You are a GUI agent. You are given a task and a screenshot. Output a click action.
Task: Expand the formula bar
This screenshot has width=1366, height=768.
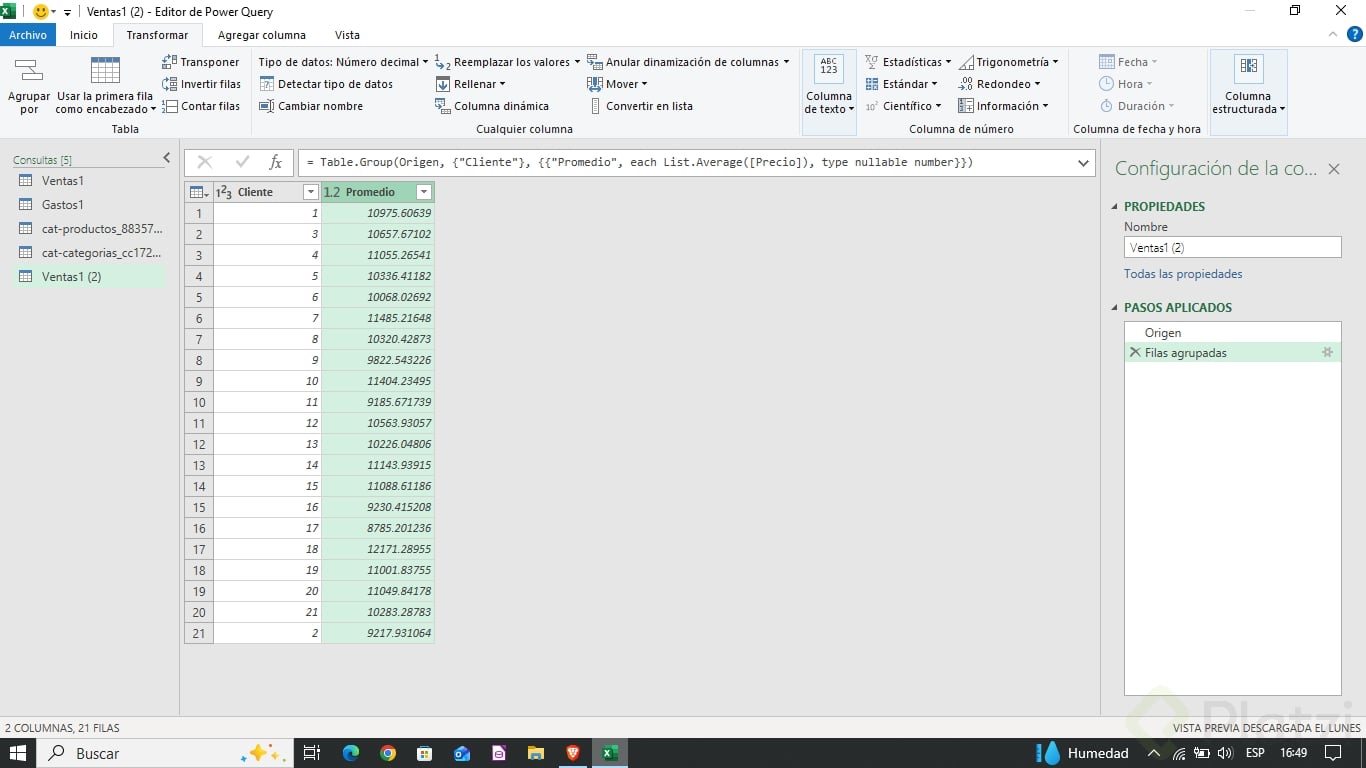1083,162
